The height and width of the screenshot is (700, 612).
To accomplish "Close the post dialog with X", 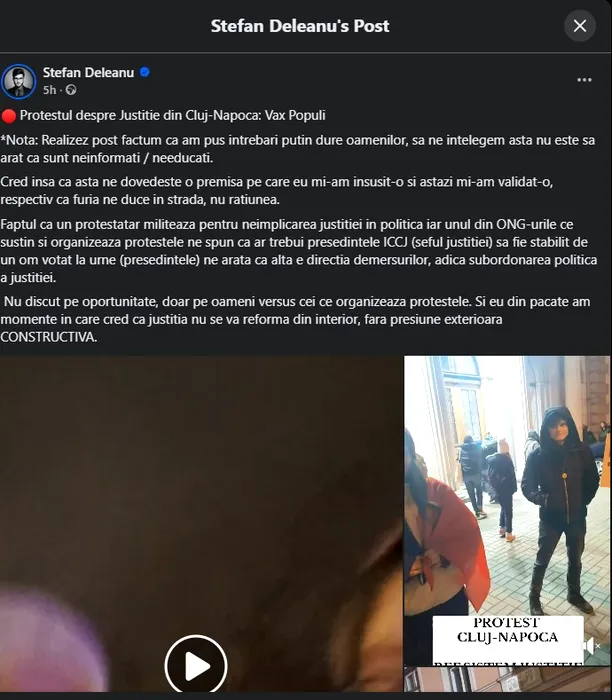I will 580,26.
